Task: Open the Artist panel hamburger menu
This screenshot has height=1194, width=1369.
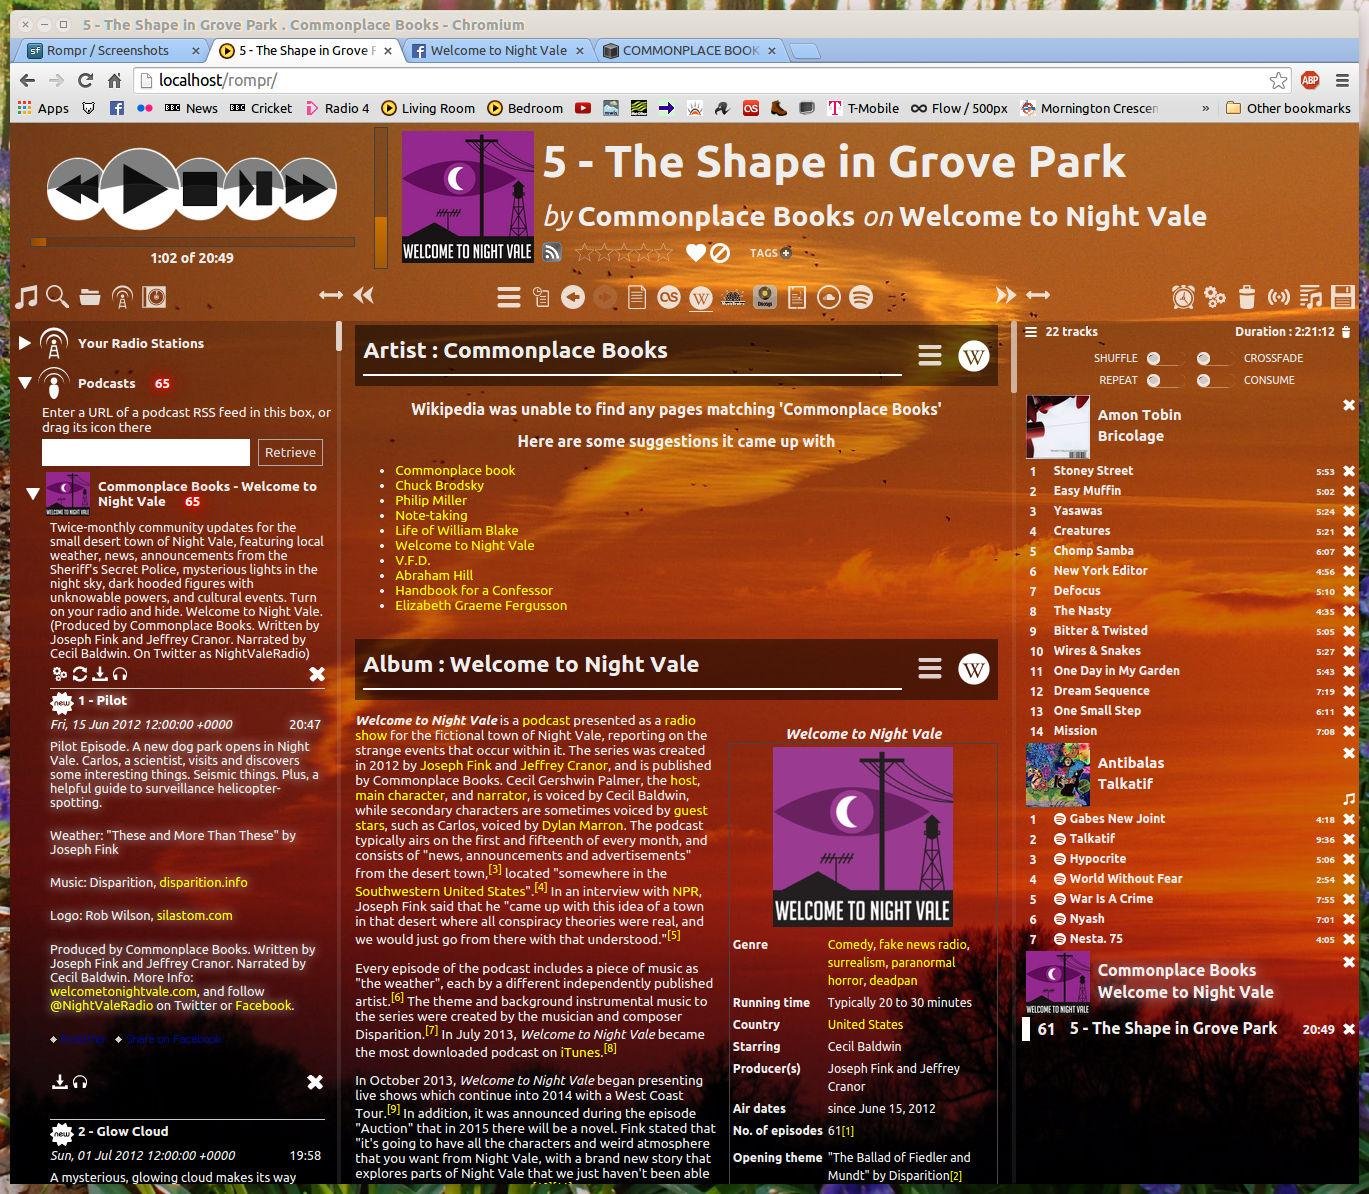Action: [929, 354]
